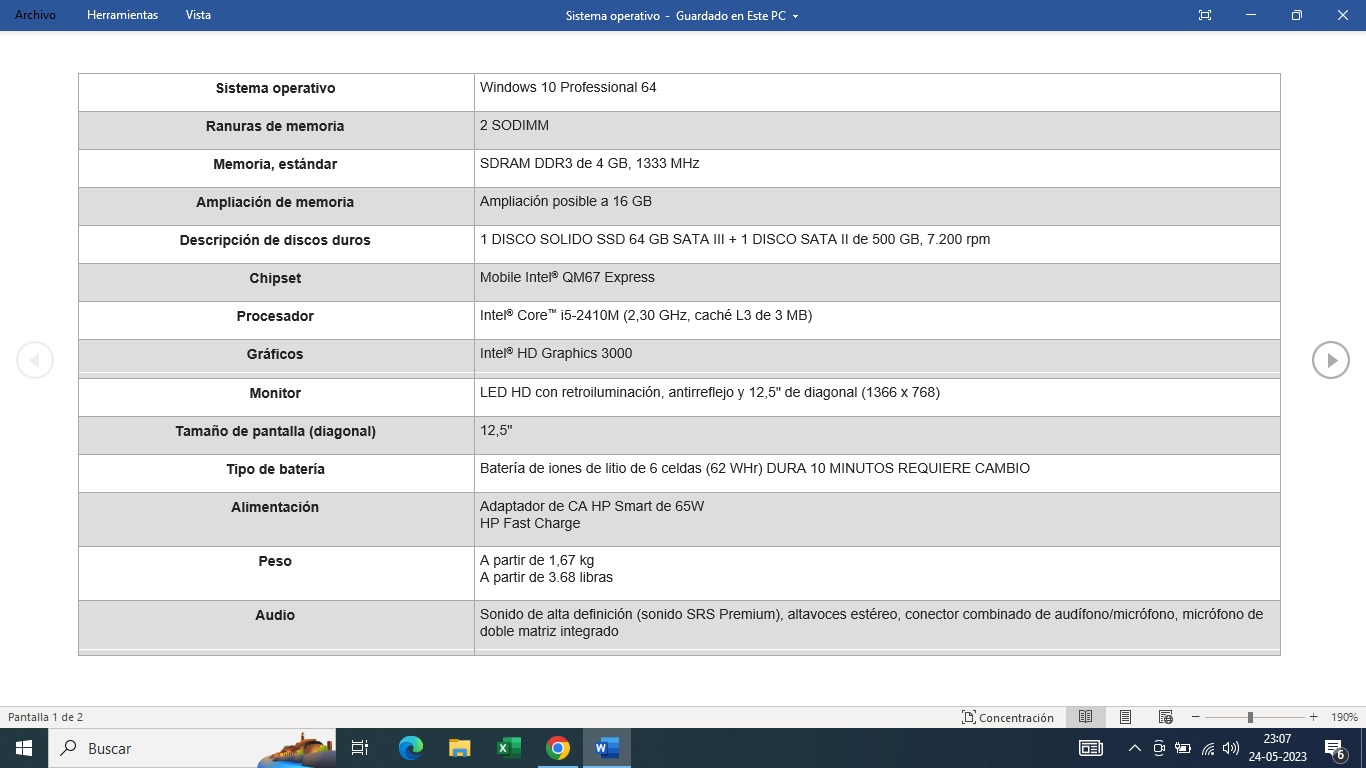
Task: Switch to Read Mode view icon
Action: pyautogui.click(x=1085, y=717)
